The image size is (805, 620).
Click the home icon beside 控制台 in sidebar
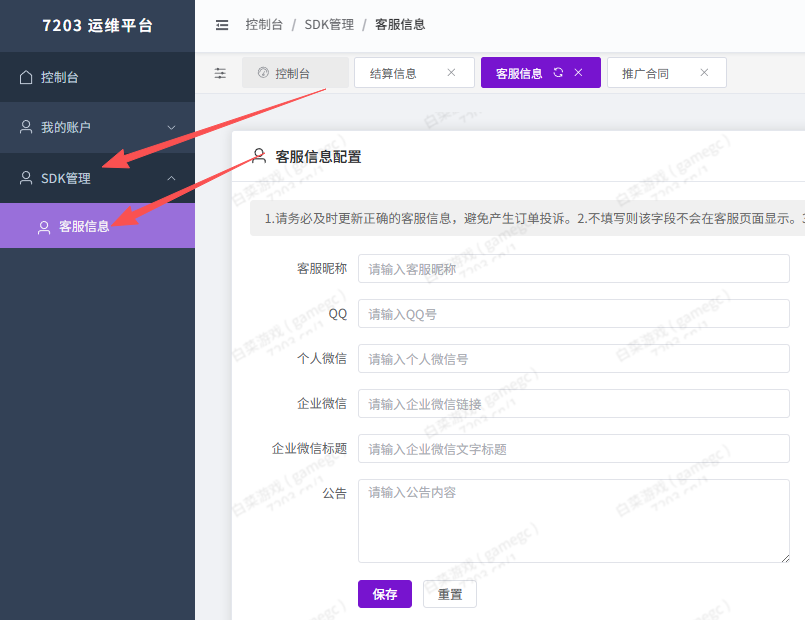click(26, 77)
